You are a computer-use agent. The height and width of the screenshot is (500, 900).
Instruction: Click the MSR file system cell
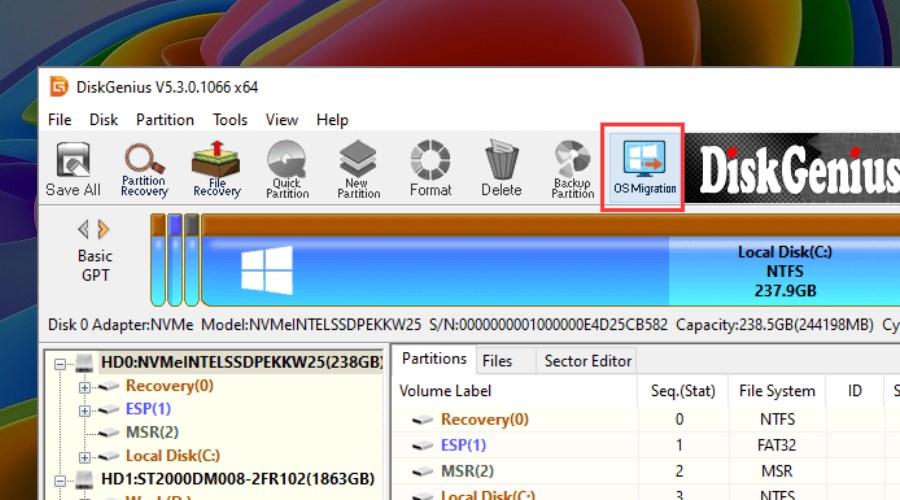(x=777, y=471)
